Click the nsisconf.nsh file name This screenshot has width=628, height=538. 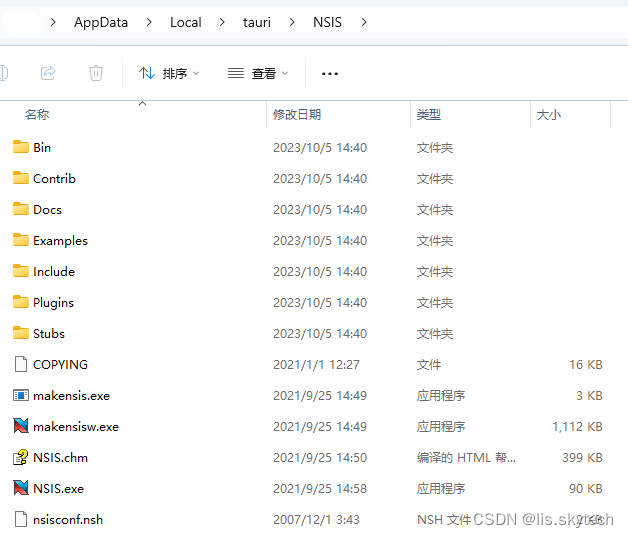point(68,520)
